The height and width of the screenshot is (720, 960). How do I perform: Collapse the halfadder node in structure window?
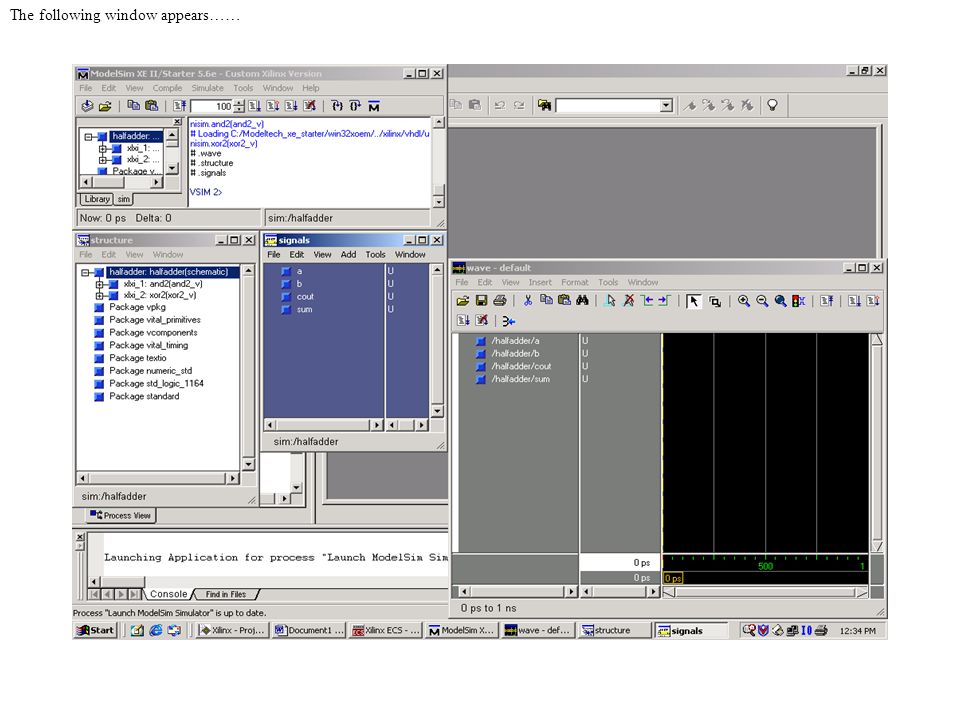click(x=86, y=272)
